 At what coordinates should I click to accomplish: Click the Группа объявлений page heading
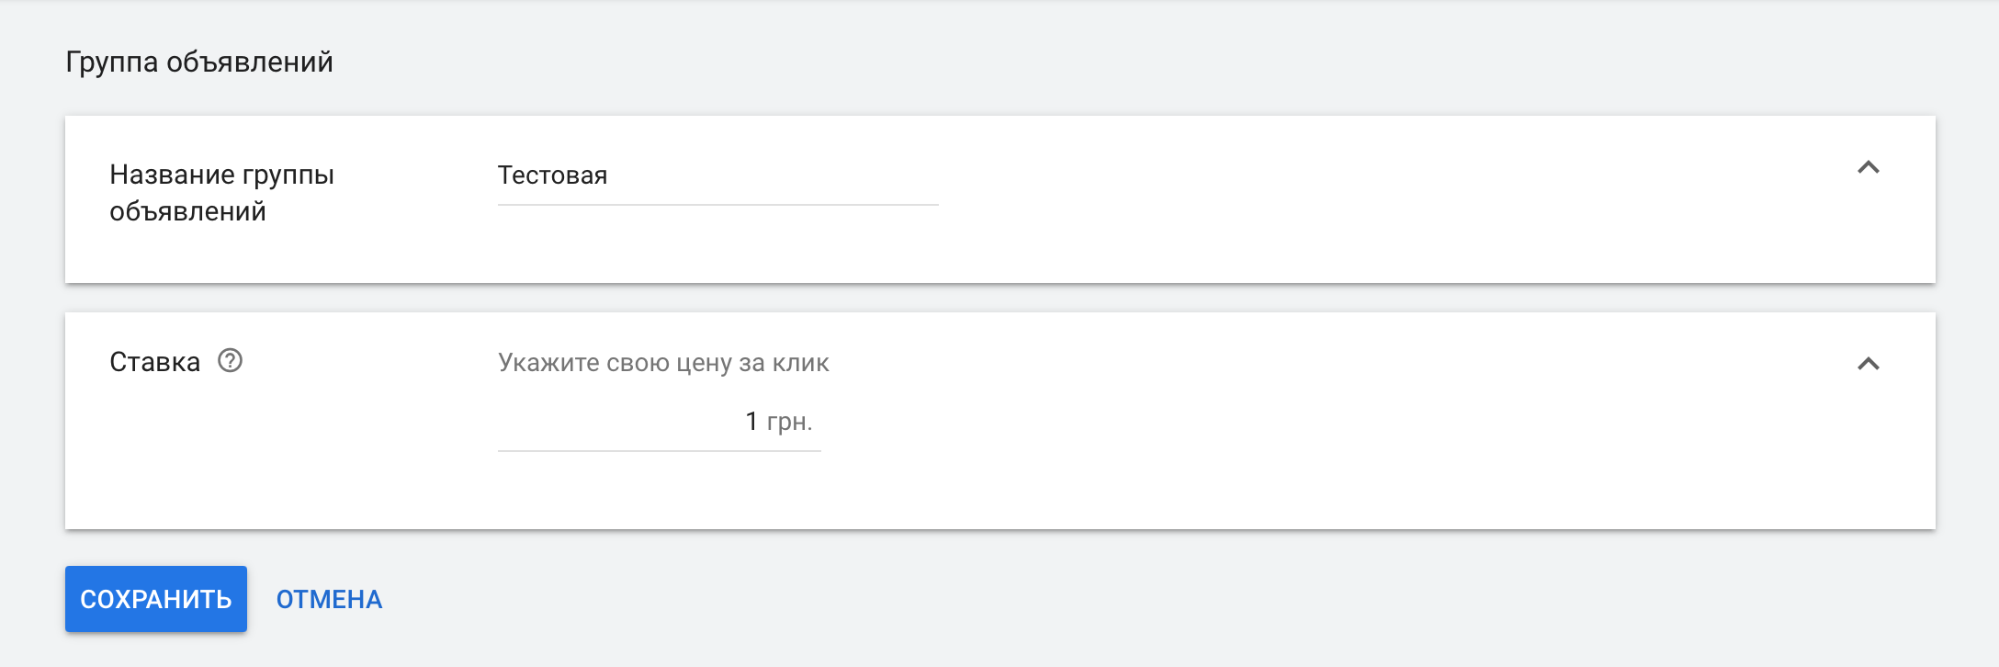[x=199, y=62]
